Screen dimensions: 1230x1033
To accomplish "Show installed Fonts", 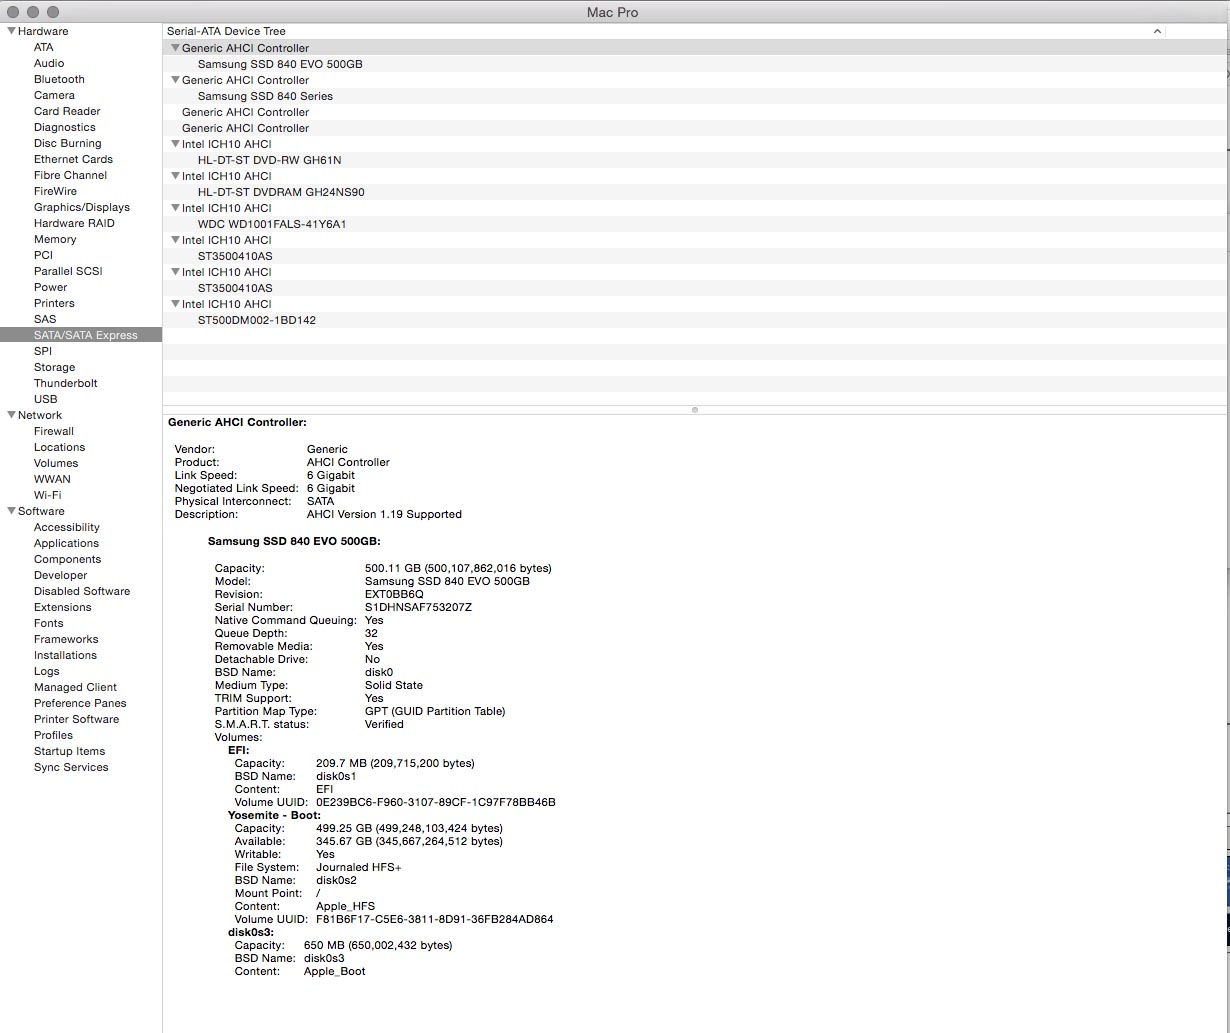I will tap(49, 623).
